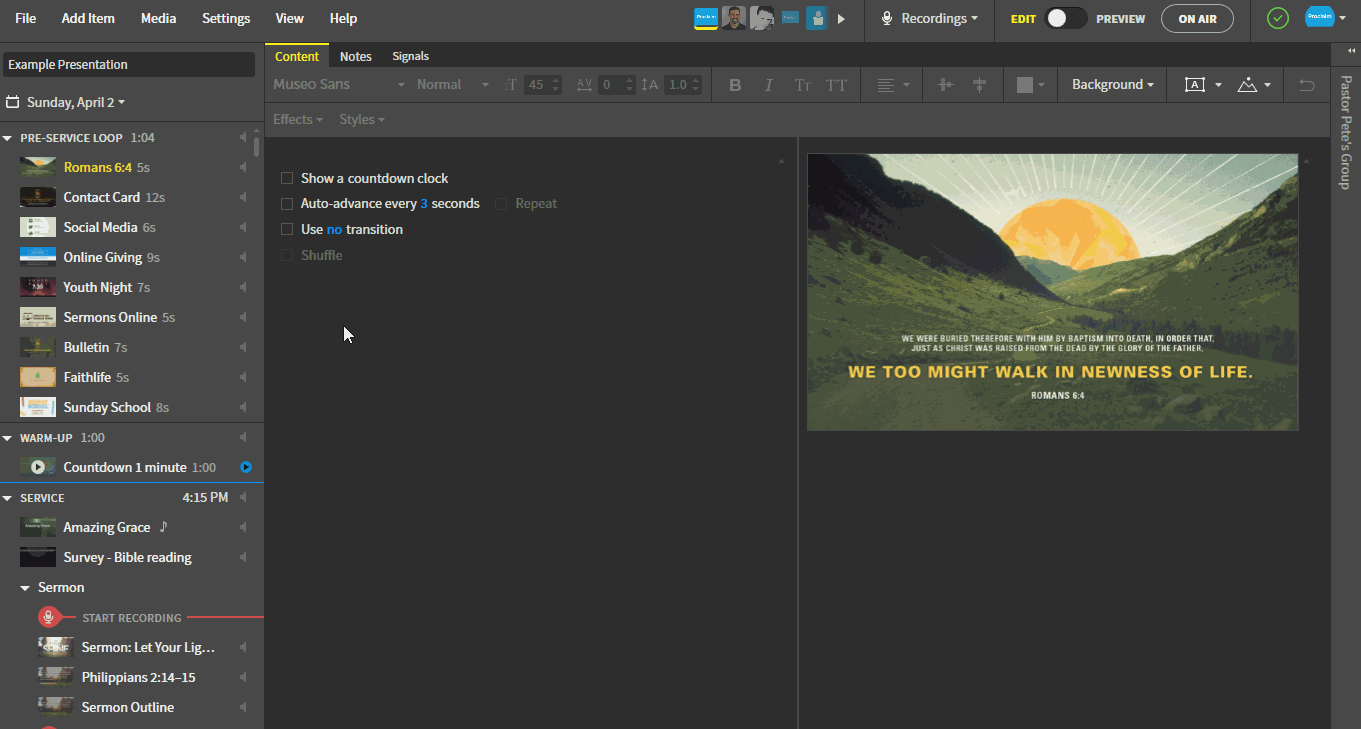Open the Effects dropdown
The image size is (1361, 729).
coord(298,119)
